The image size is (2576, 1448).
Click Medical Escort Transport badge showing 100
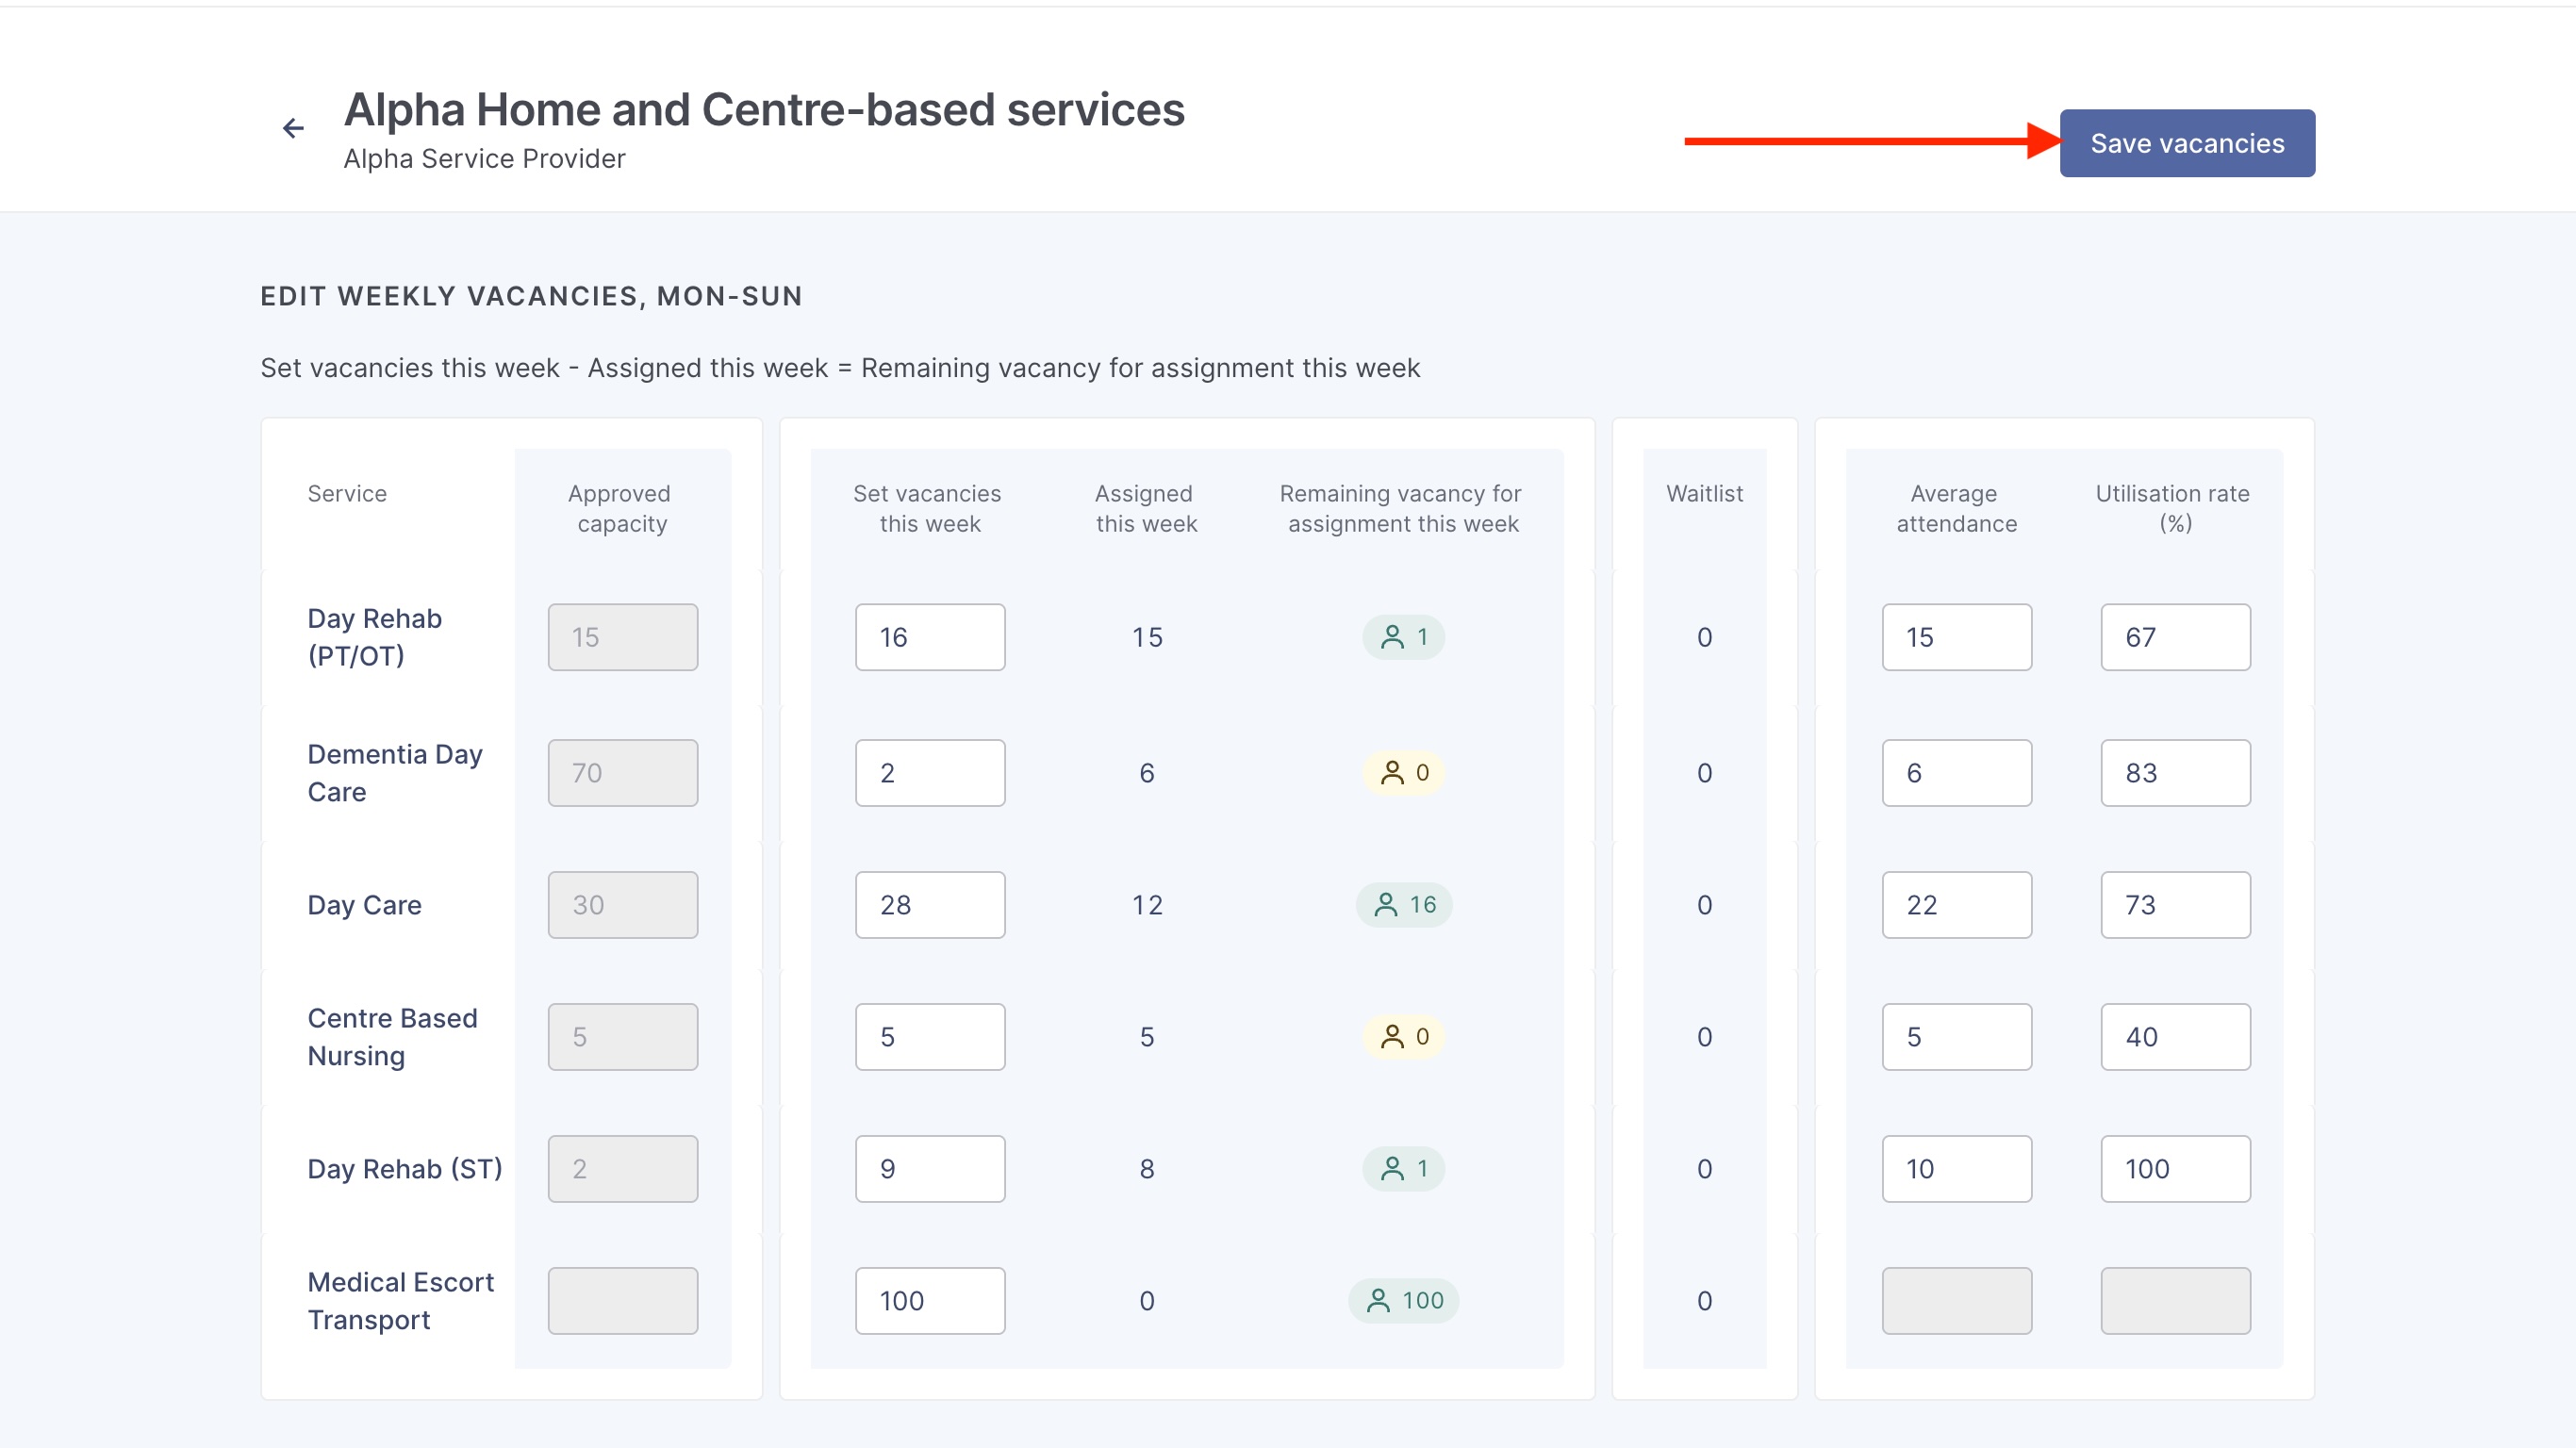1403,1300
